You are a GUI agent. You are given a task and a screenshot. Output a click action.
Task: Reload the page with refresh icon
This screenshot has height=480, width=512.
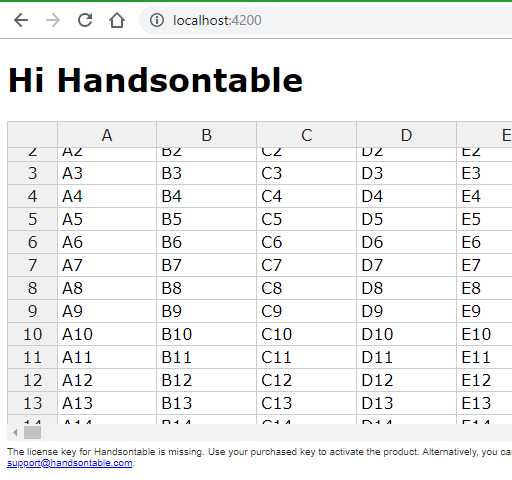point(85,20)
